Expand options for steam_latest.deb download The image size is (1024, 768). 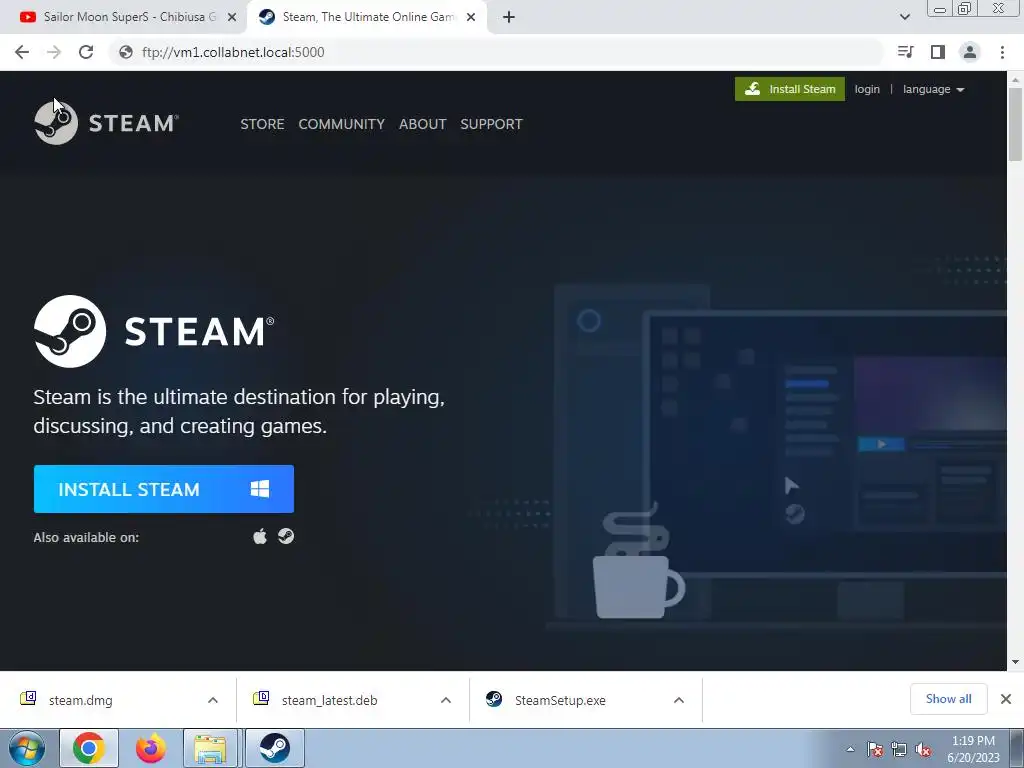[x=446, y=700]
